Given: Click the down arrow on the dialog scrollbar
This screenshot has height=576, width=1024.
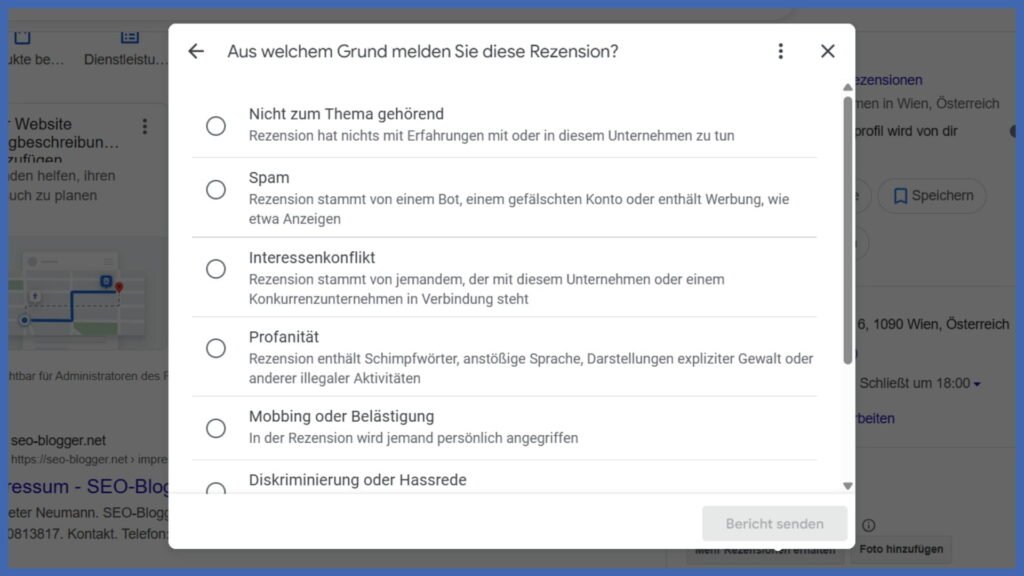Looking at the screenshot, I should [x=847, y=485].
